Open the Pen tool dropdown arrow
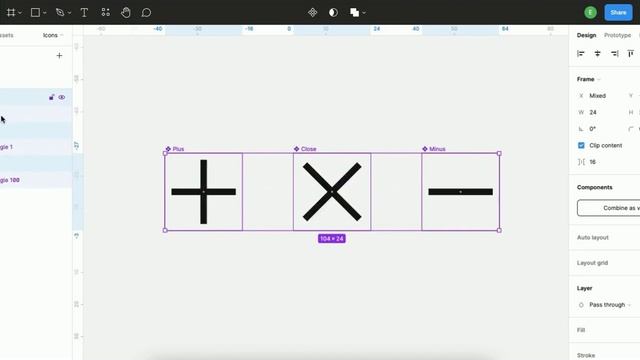The width and height of the screenshot is (640, 360). (69, 13)
